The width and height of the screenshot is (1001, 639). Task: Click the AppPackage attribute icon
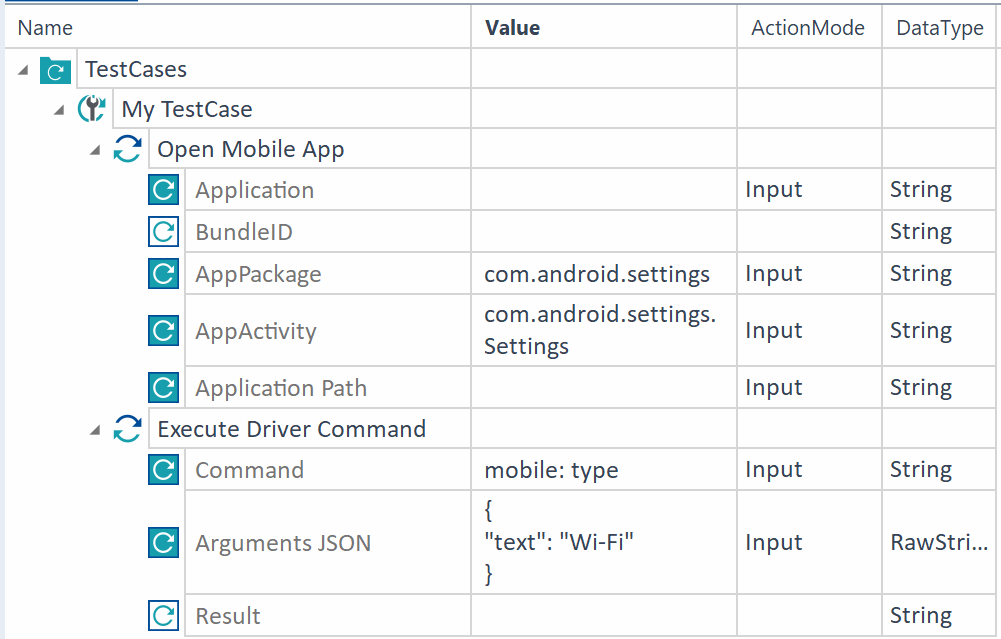(x=163, y=274)
